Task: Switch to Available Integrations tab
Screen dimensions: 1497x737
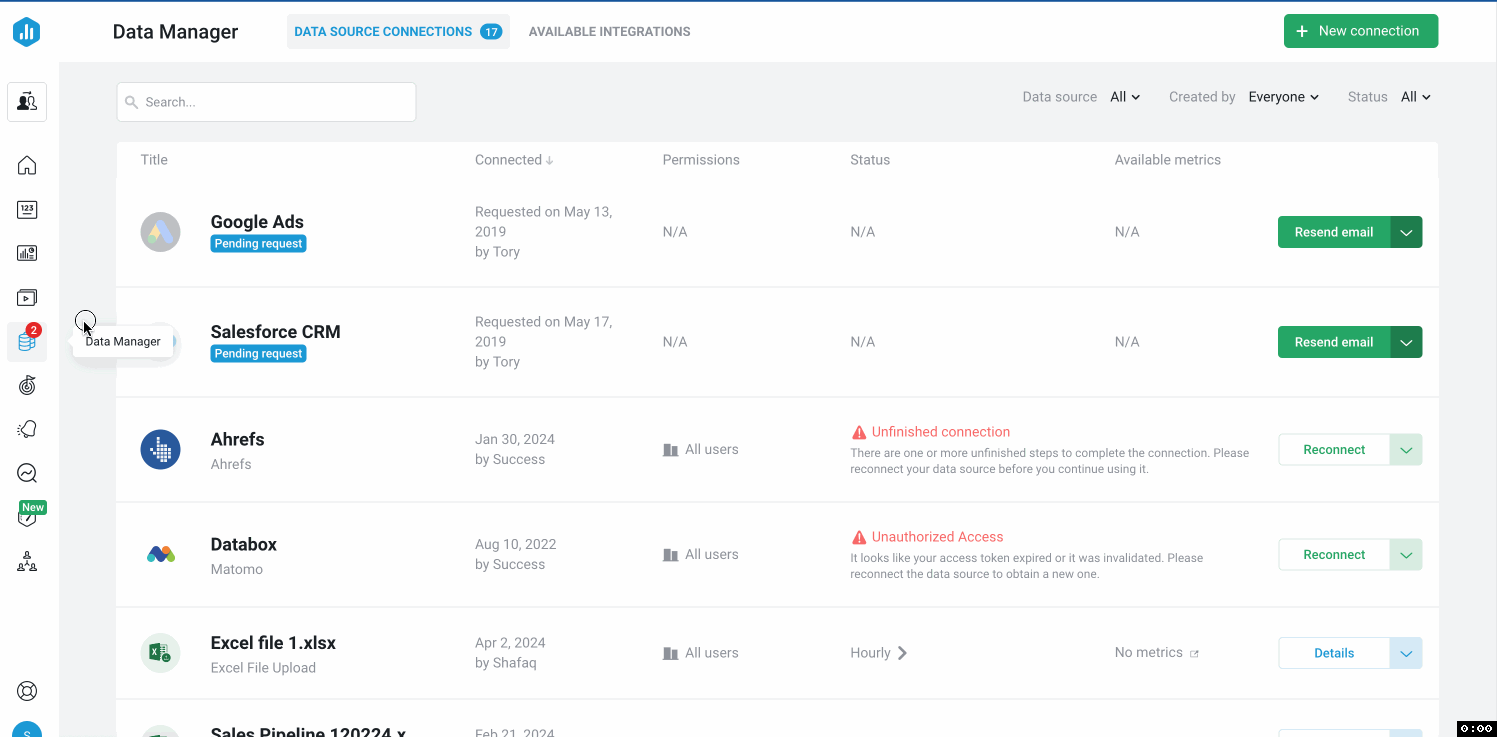Action: pos(609,32)
